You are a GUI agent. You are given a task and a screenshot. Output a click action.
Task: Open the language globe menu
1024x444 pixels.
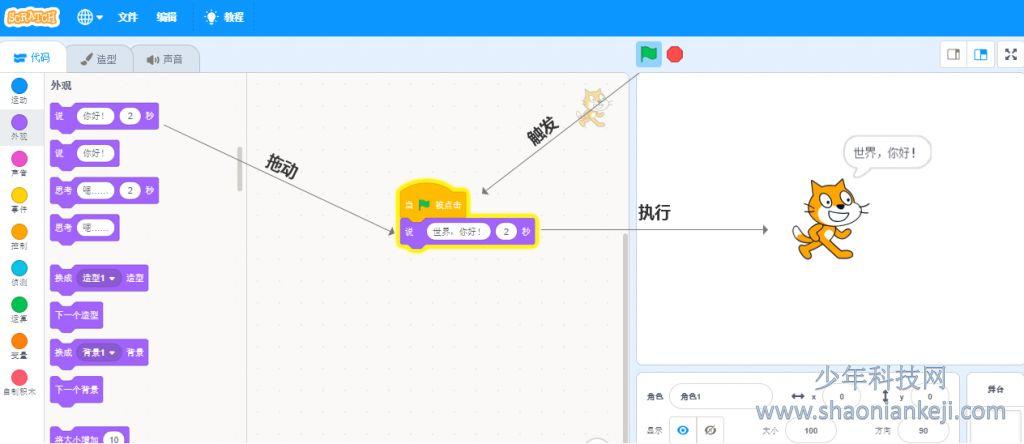(89, 18)
